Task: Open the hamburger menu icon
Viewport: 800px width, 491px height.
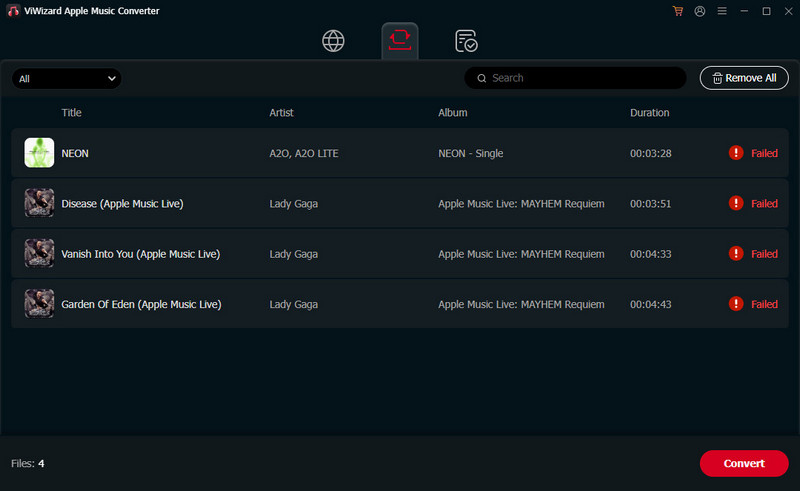Action: [722, 11]
